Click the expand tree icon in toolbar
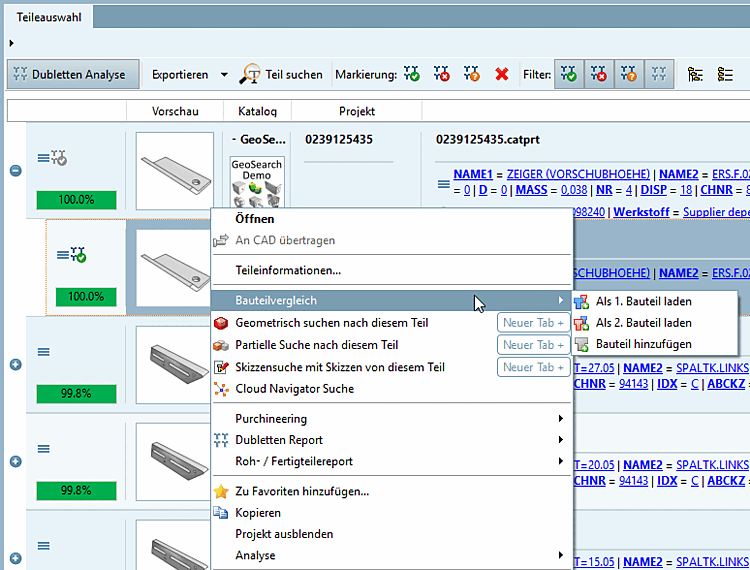The width and height of the screenshot is (750, 570). pyautogui.click(x=696, y=74)
